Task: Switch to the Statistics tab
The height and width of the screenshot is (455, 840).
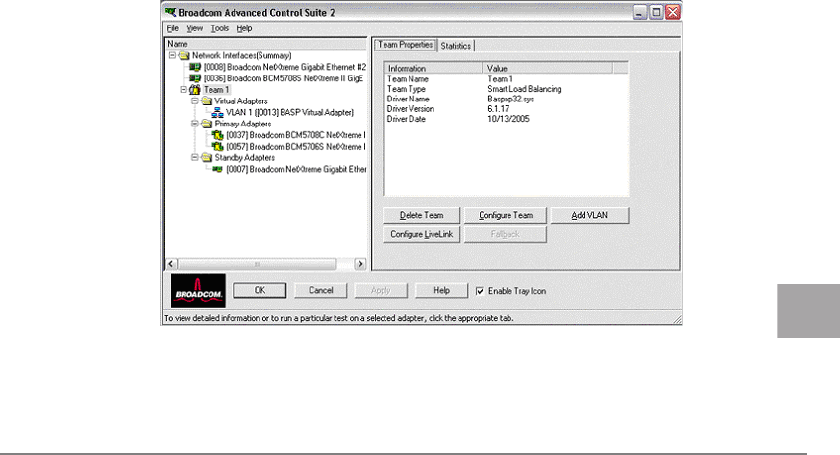Action: 456,46
